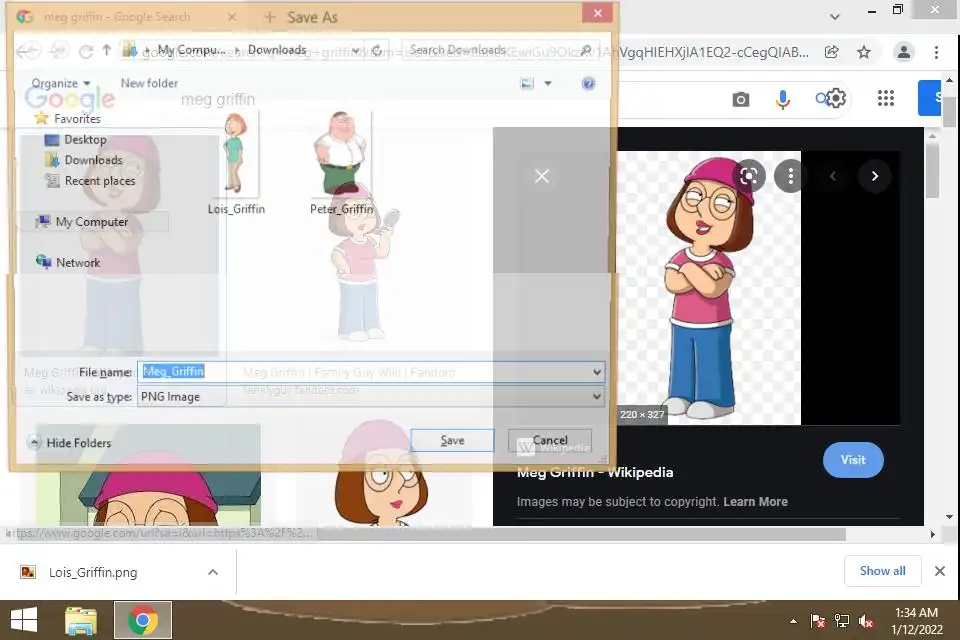Bookmark this page with the star icon

click(864, 52)
